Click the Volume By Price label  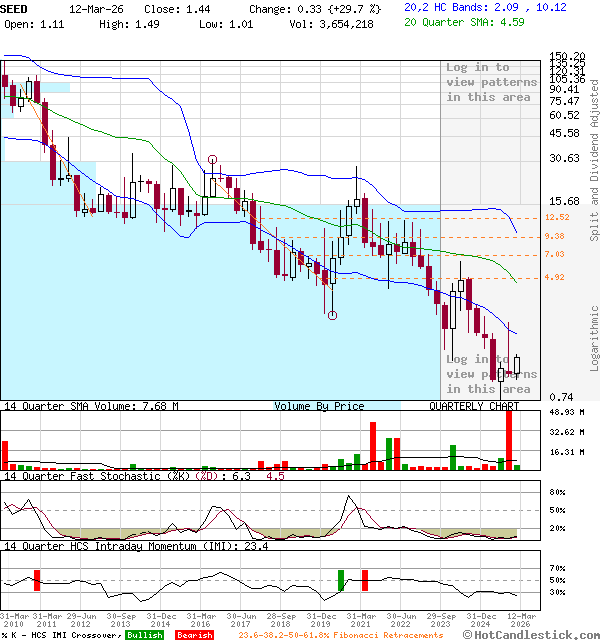pyautogui.click(x=319, y=406)
